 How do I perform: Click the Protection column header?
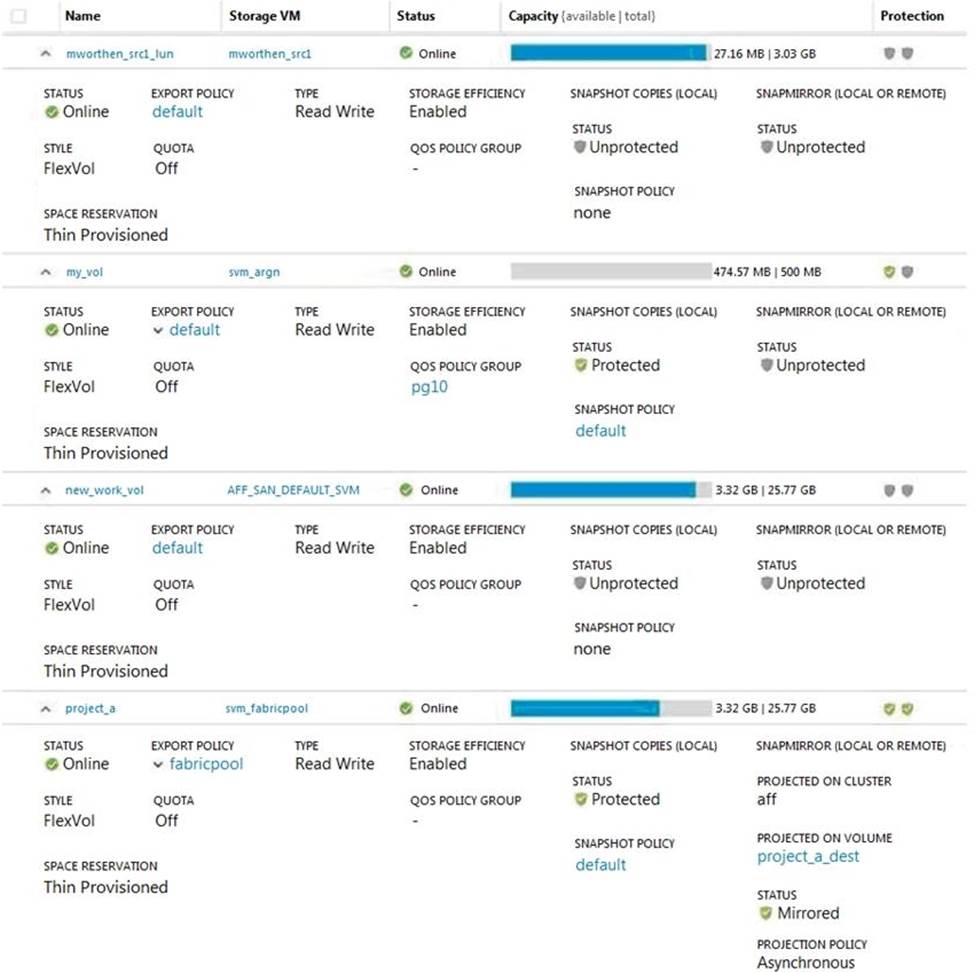pos(911,16)
